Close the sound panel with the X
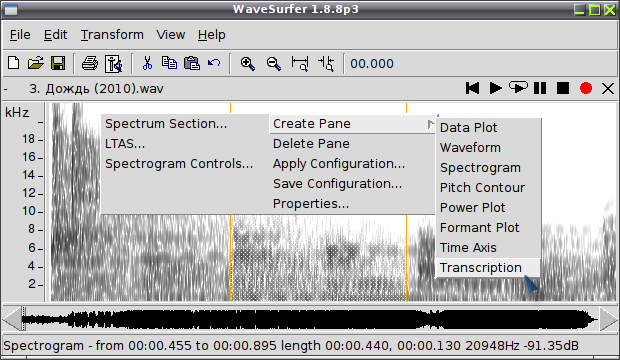 [608, 88]
